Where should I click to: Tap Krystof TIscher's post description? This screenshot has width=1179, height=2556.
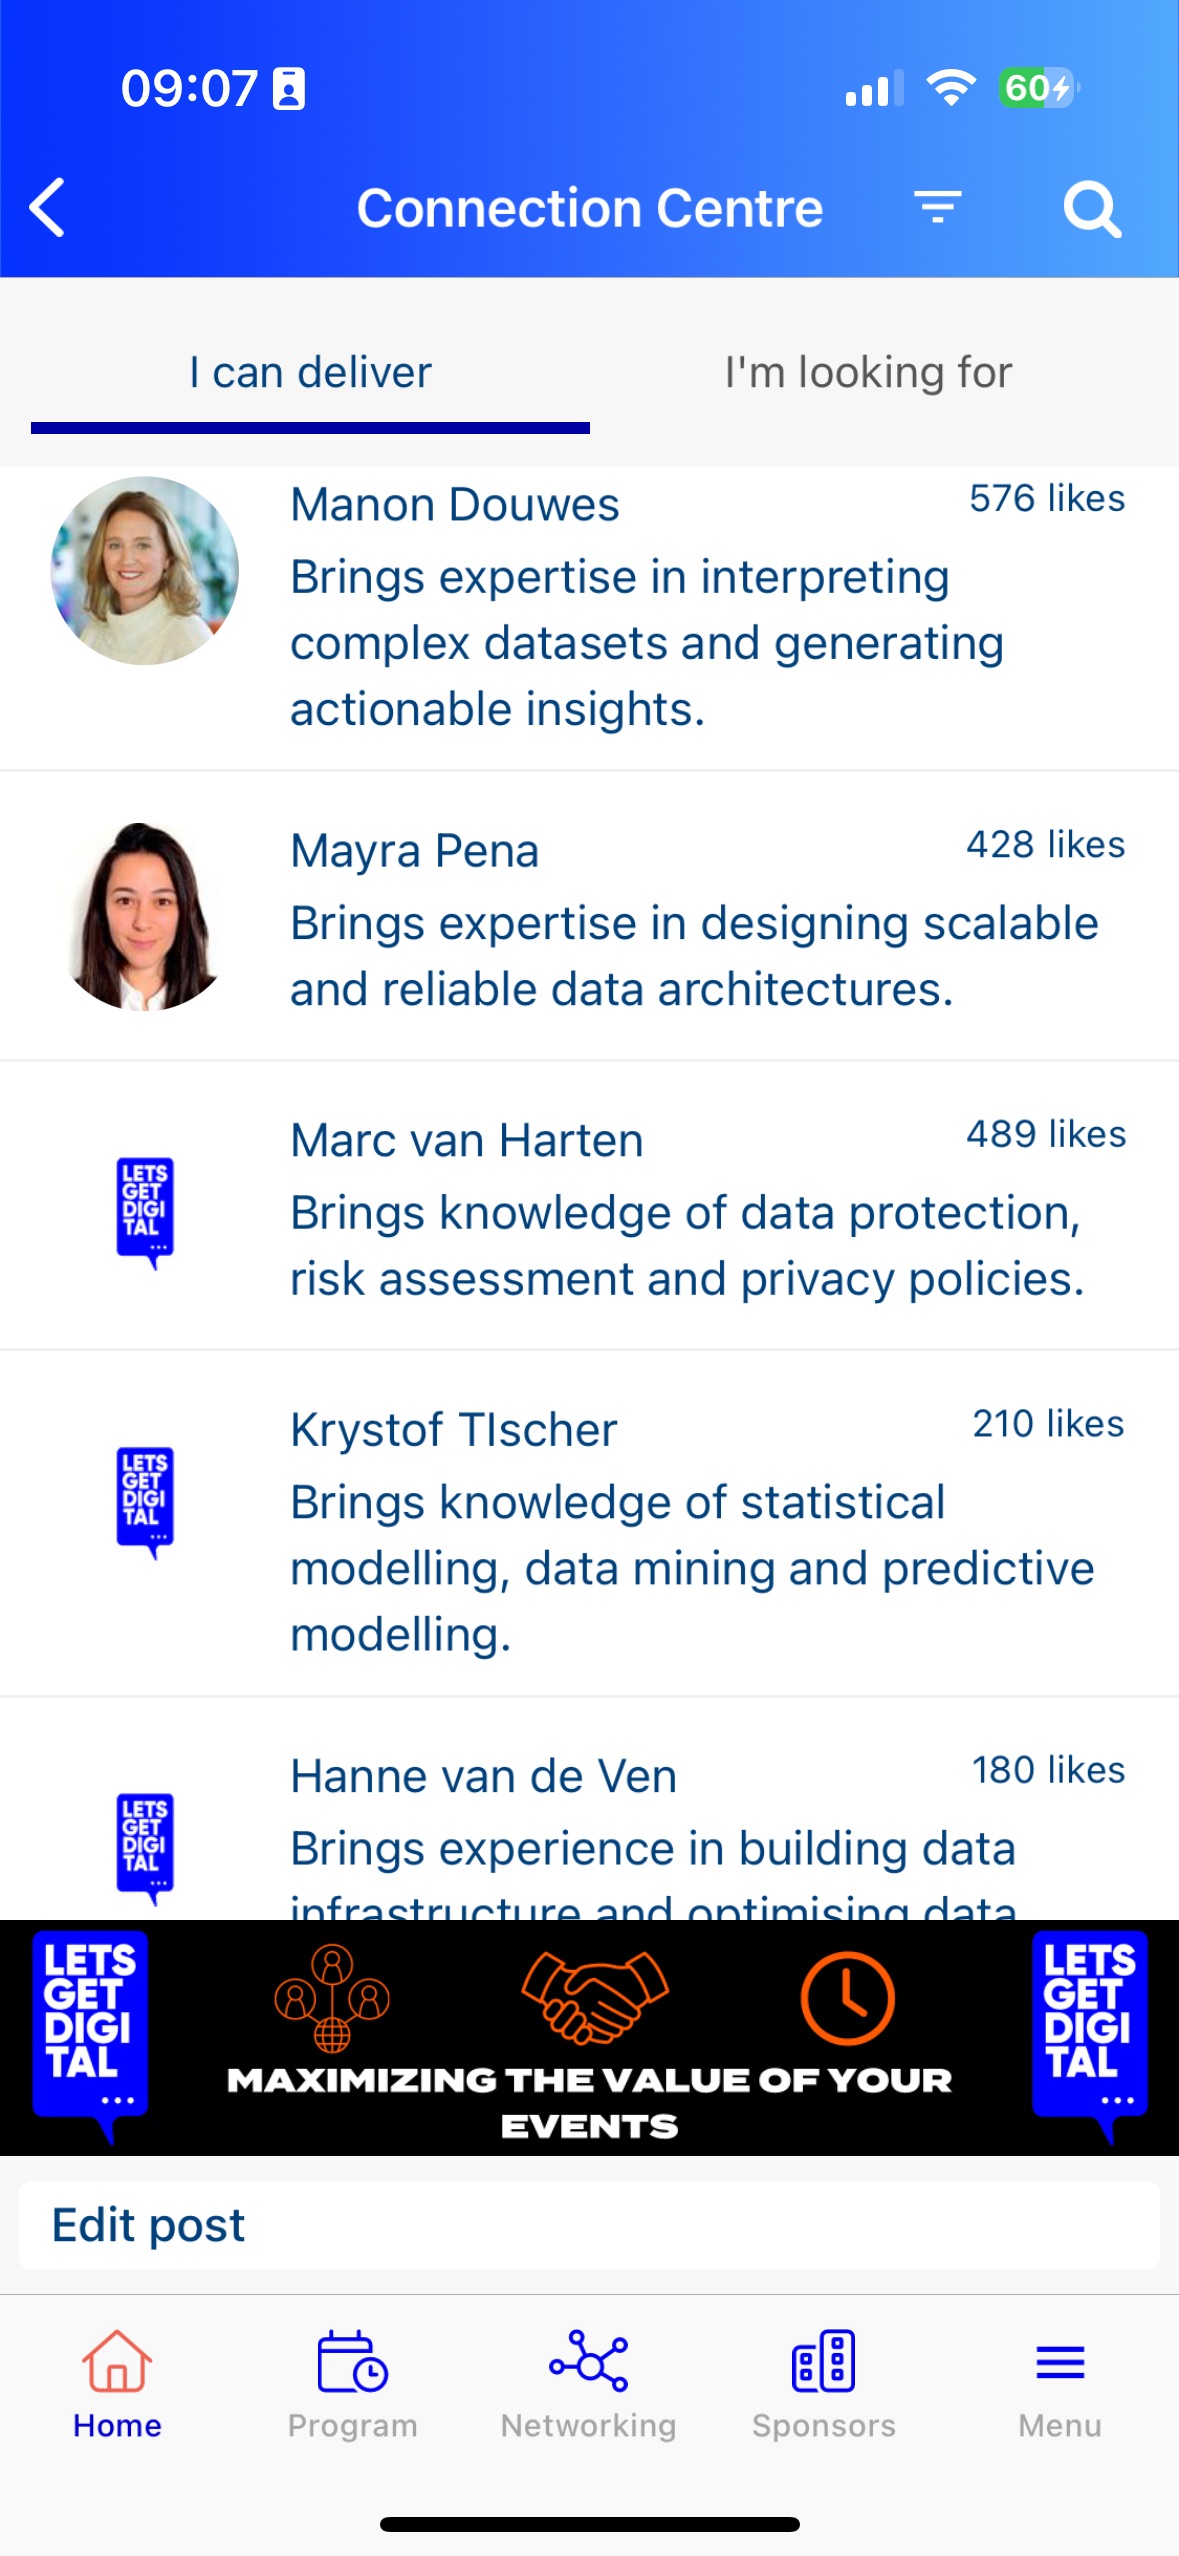pyautogui.click(x=690, y=1568)
